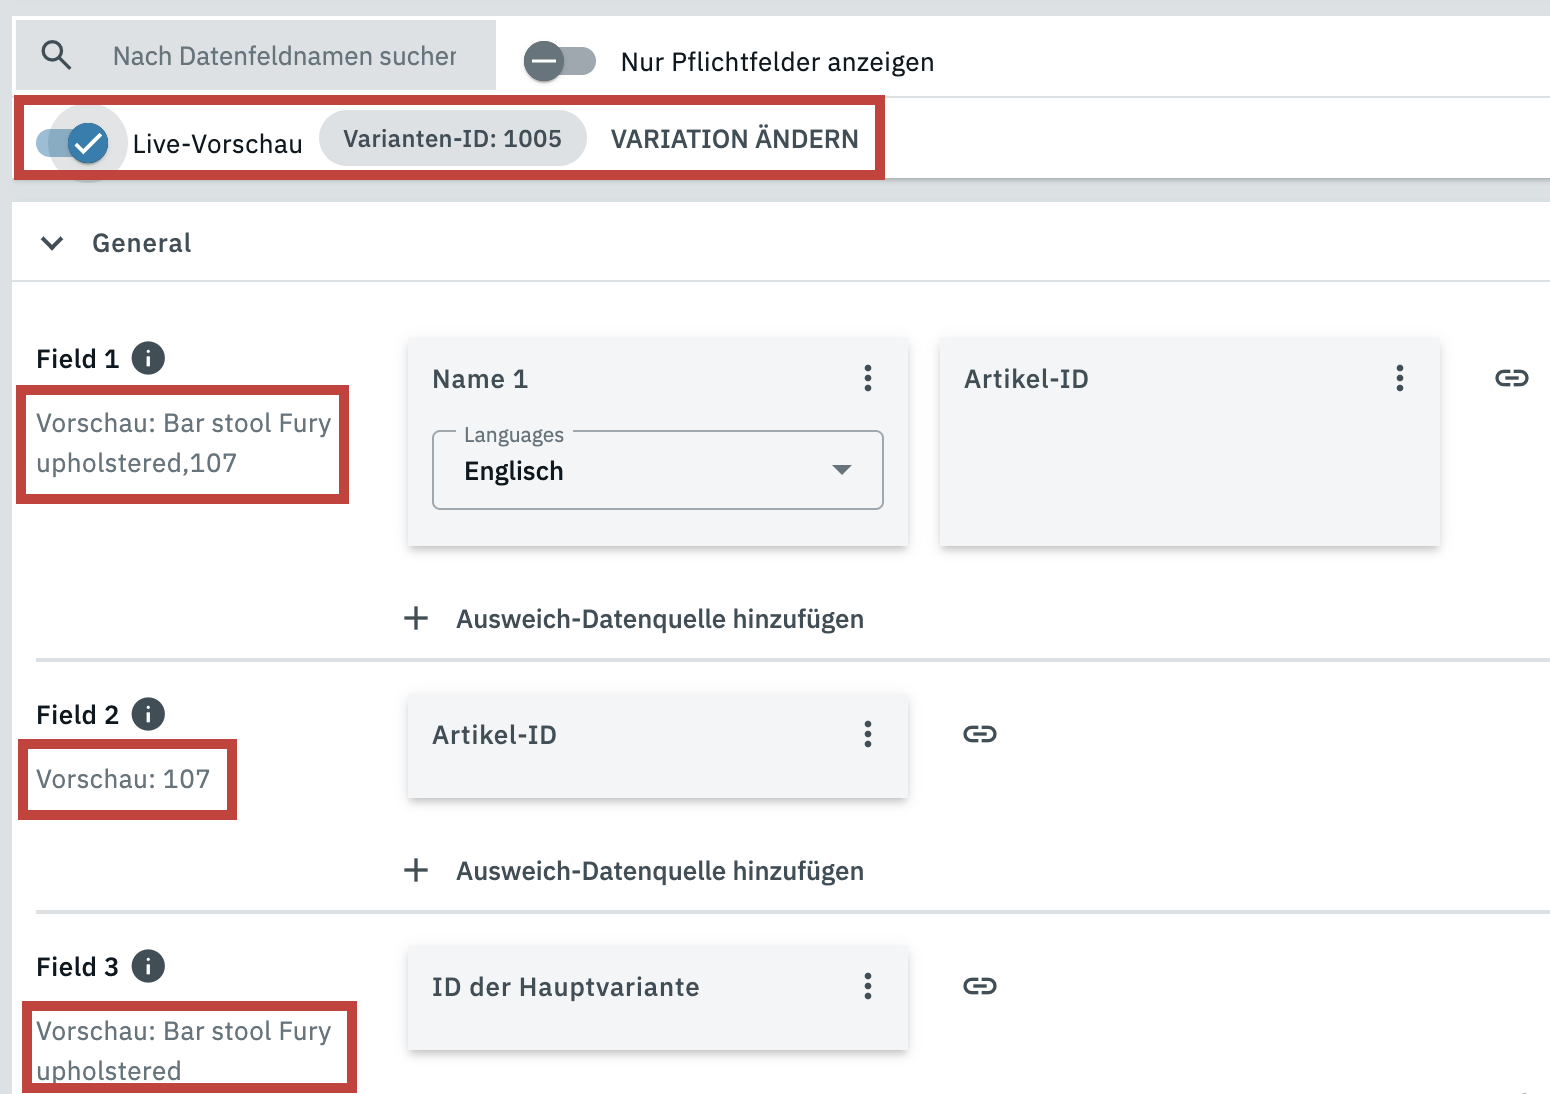Click Field 3 preview Bar stool Fury upholstered
This screenshot has height=1094, width=1550.
coord(184,1051)
